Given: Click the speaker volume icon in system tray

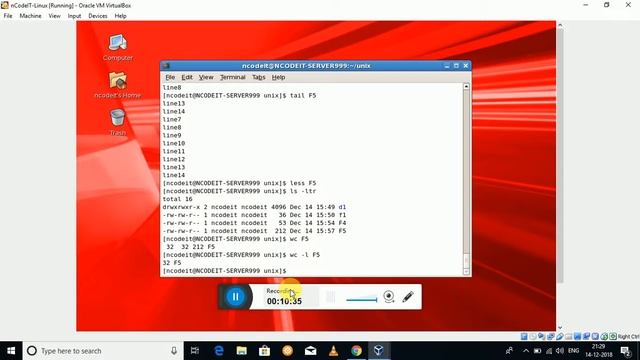Looking at the screenshot, I should (x=560, y=351).
